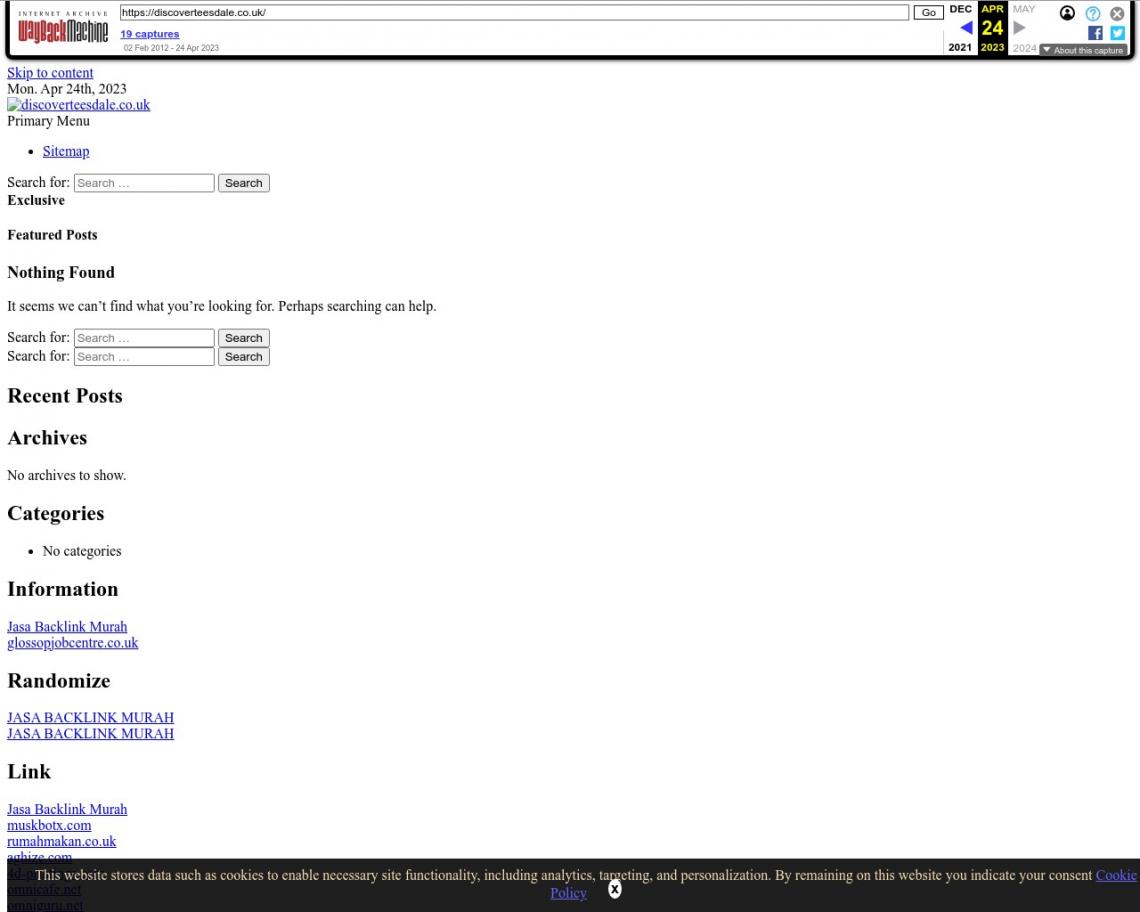Expand the About this capture dropdown

[x=1083, y=50]
